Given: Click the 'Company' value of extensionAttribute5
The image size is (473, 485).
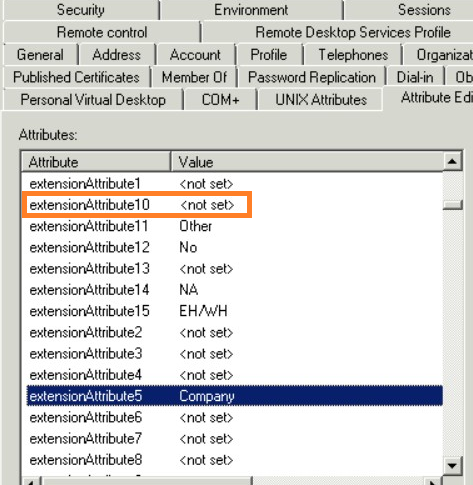Looking at the screenshot, I should pyautogui.click(x=207, y=396).
